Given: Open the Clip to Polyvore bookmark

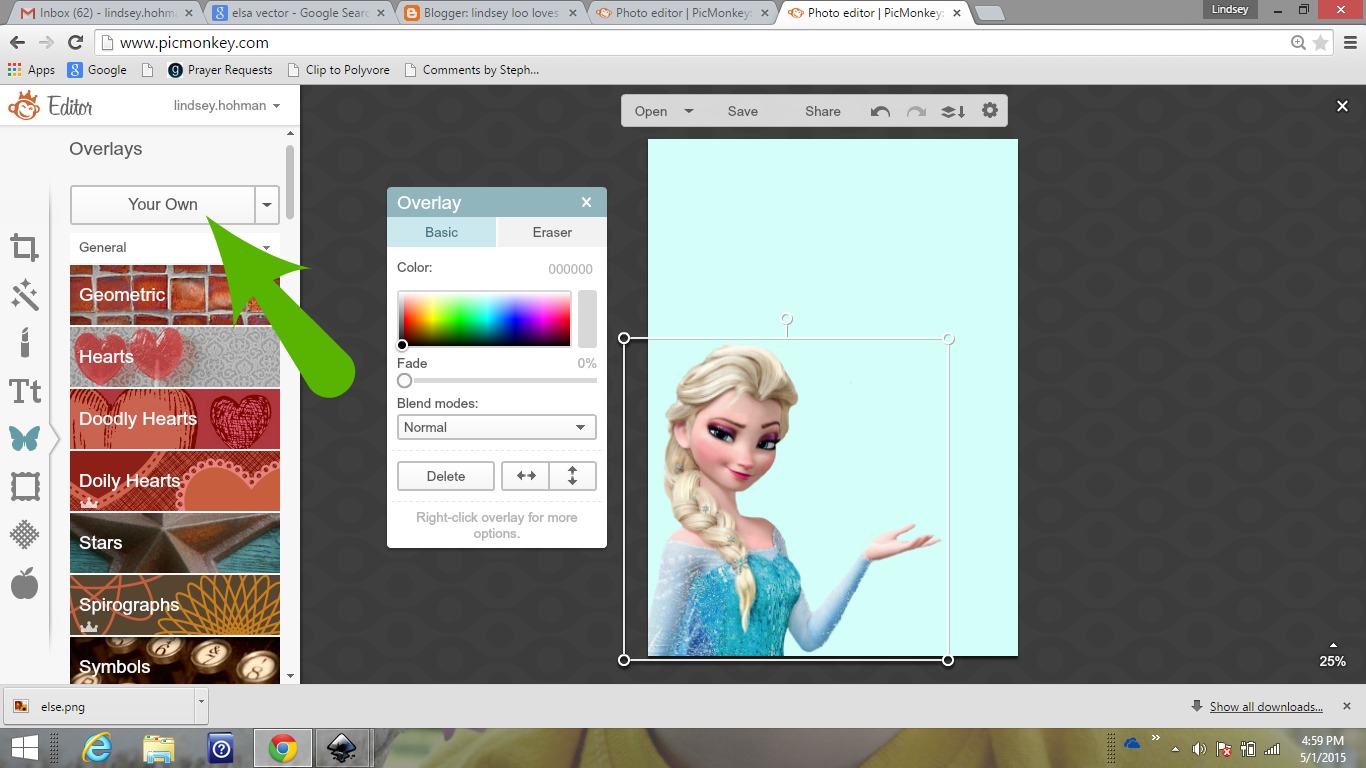Looking at the screenshot, I should point(338,70).
